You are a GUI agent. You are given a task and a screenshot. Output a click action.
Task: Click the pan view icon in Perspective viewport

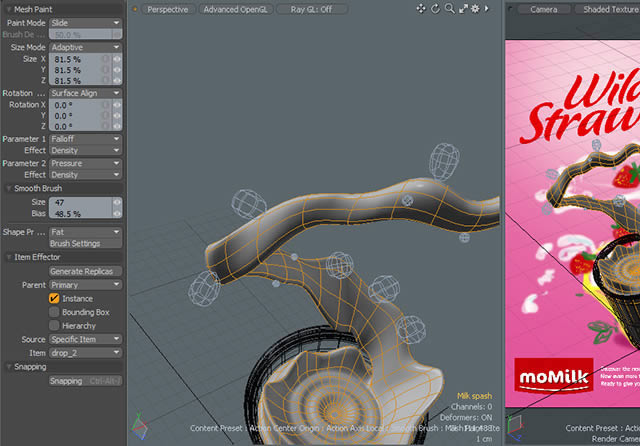pos(421,9)
